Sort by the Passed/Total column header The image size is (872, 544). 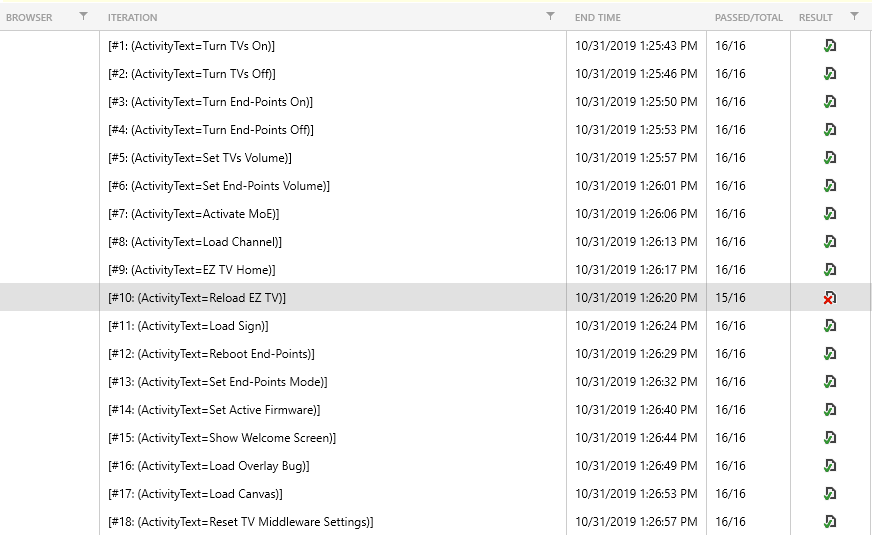pyautogui.click(x=748, y=18)
